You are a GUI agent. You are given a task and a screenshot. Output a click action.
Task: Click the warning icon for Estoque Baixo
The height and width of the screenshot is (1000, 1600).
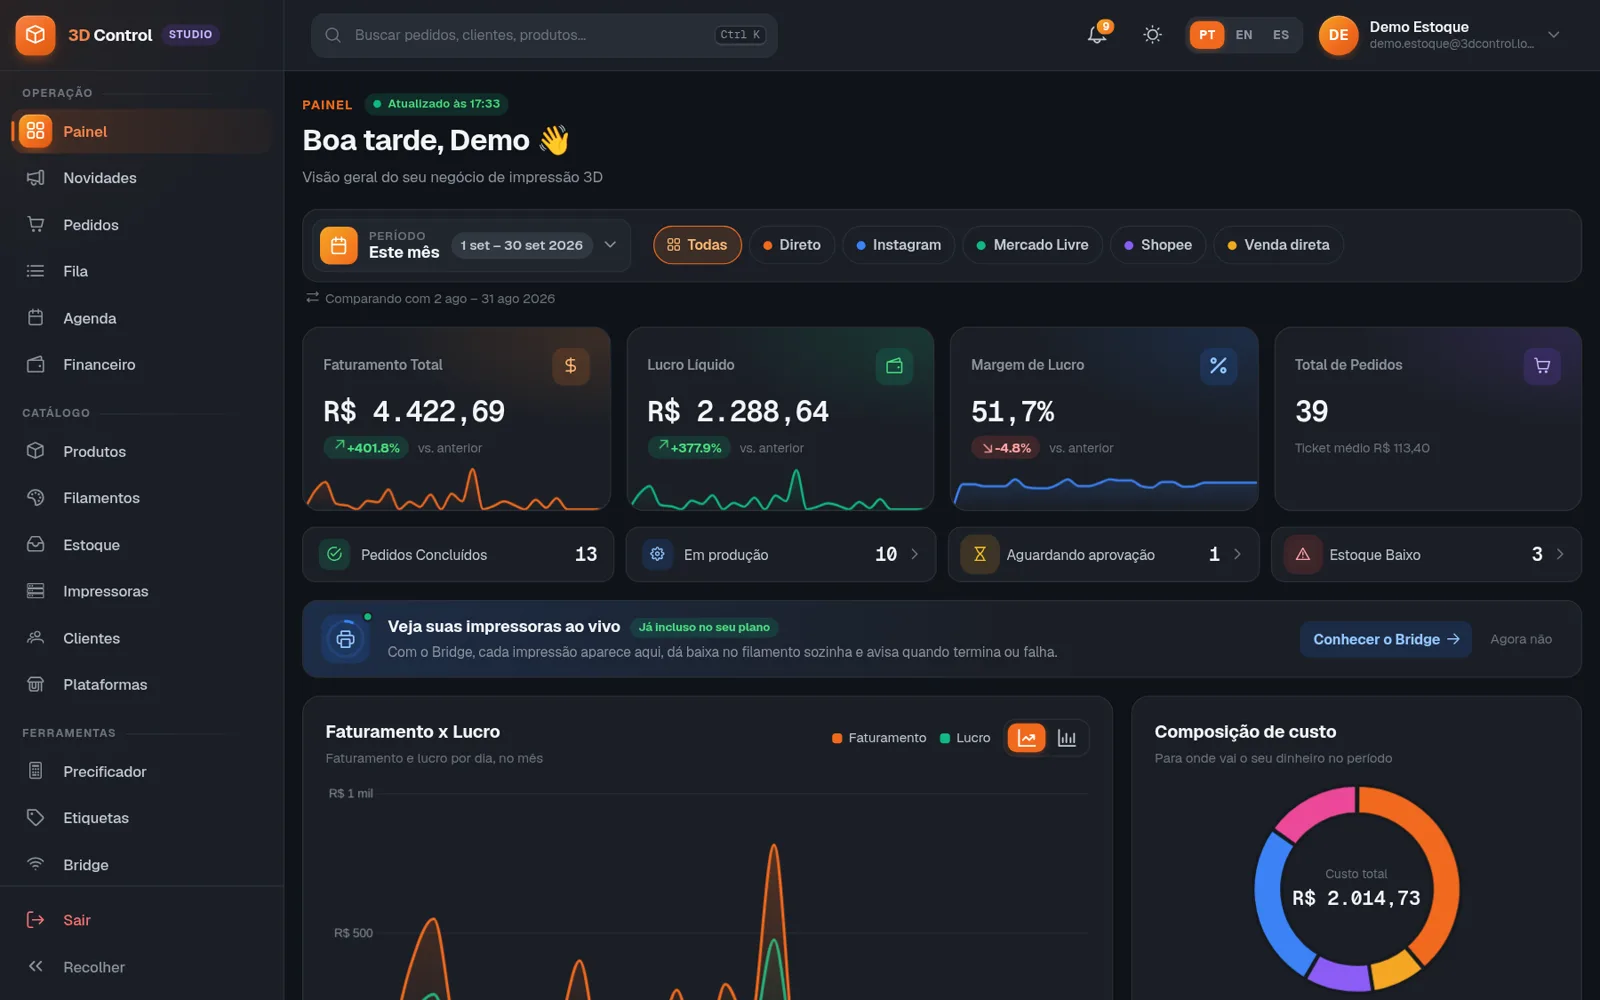tap(1303, 554)
